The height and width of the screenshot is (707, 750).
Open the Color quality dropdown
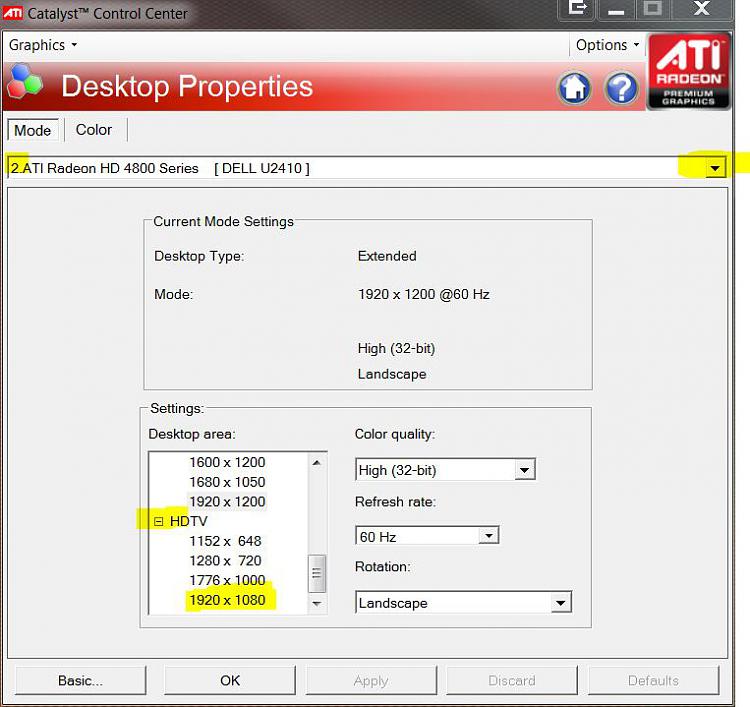[524, 470]
